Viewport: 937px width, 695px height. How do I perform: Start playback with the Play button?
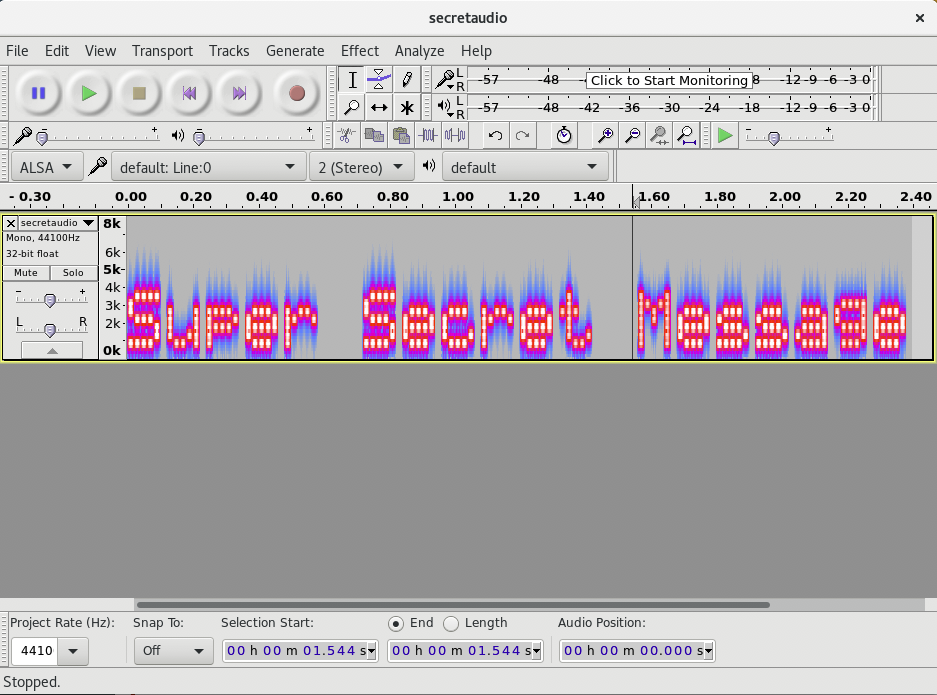tap(89, 93)
